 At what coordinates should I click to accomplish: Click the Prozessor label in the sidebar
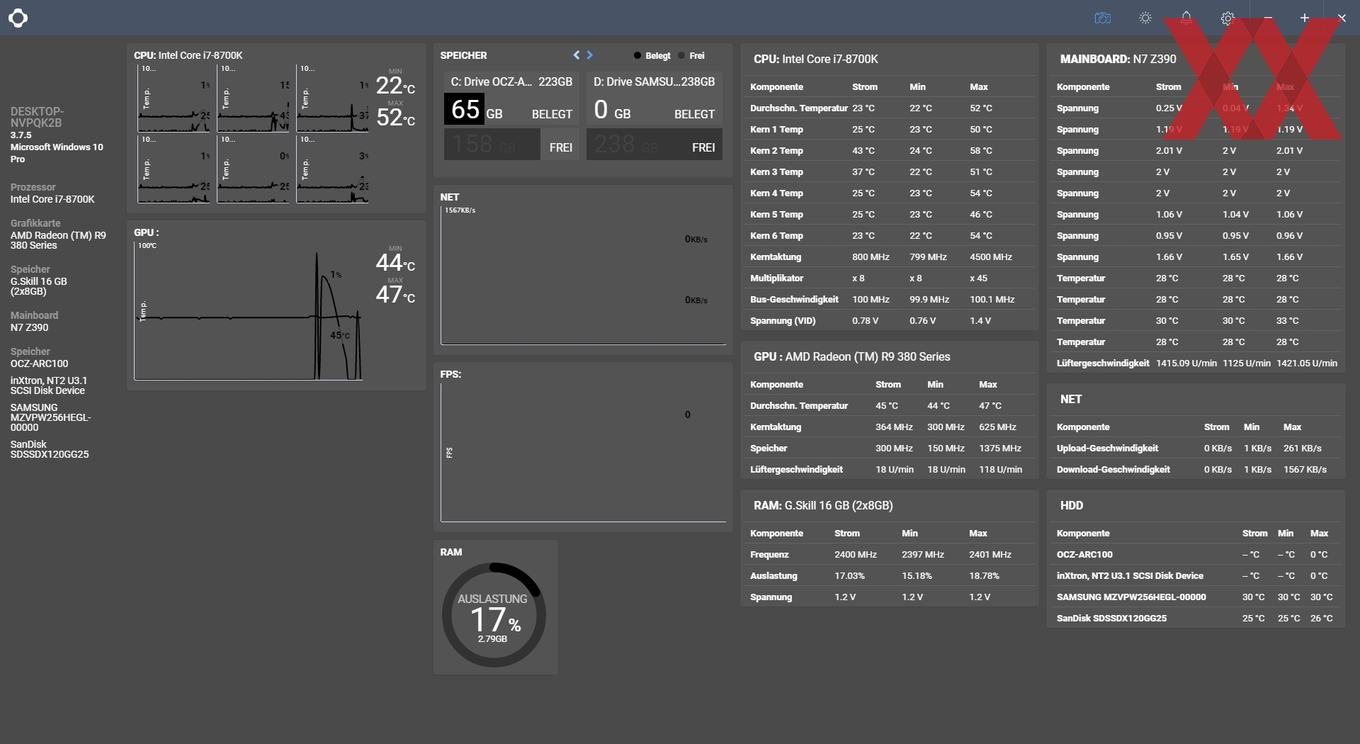pos(33,187)
